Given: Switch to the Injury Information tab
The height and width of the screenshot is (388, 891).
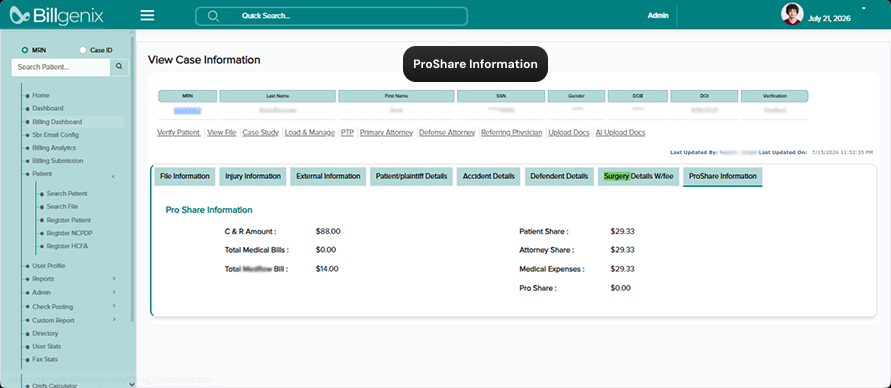Looking at the screenshot, I should [x=253, y=176].
